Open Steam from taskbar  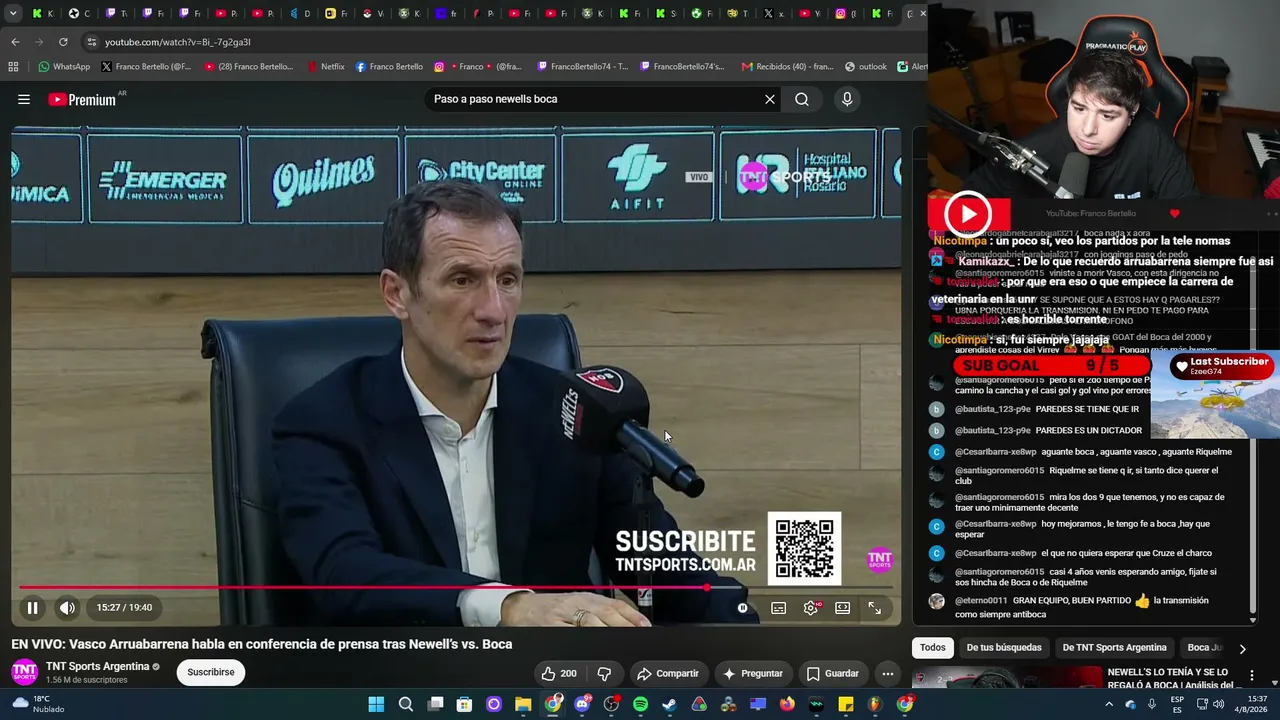[669, 704]
